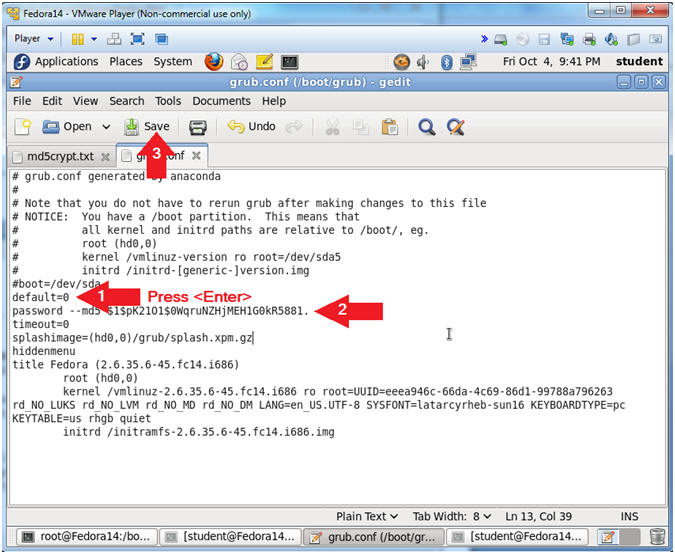The image size is (675, 554).
Task: Open Fedora Applications menu
Action: click(56, 62)
